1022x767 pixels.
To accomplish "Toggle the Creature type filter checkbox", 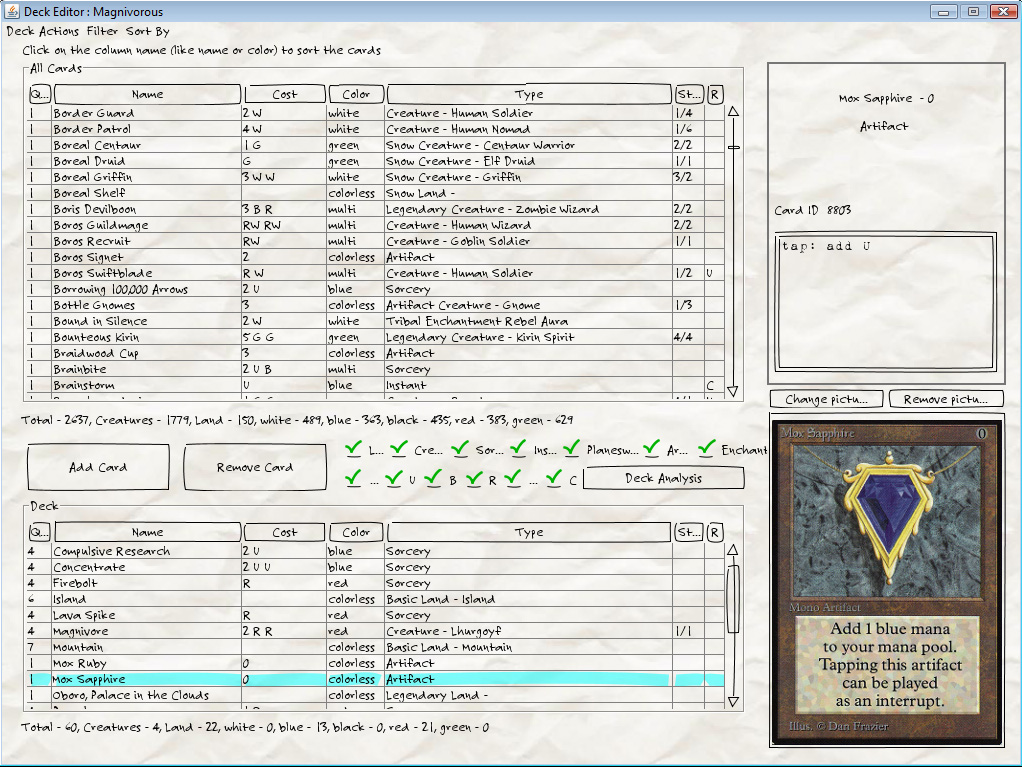I will (x=399, y=449).
